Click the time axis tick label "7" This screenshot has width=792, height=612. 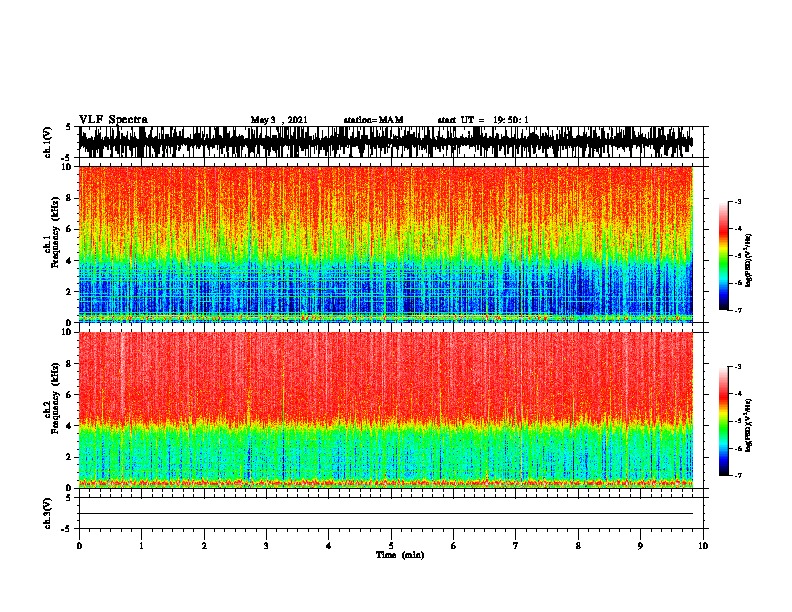[x=516, y=546]
